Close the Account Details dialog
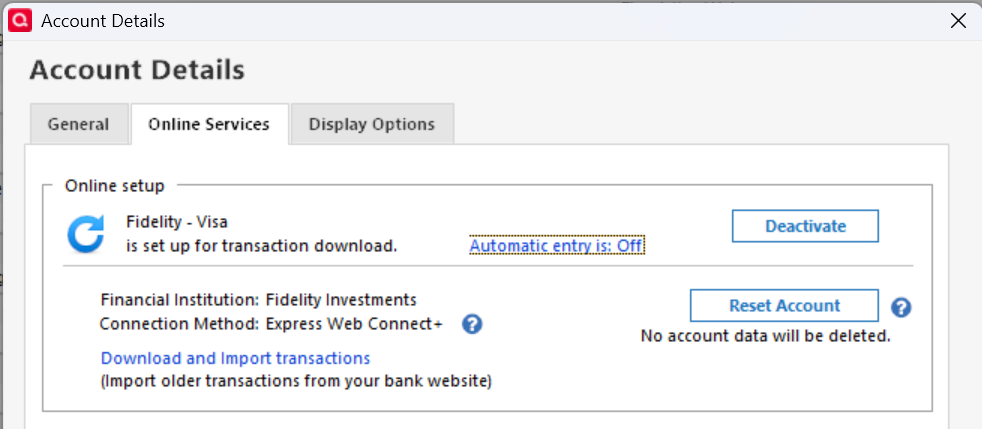This screenshot has width=982, height=429. [x=957, y=20]
